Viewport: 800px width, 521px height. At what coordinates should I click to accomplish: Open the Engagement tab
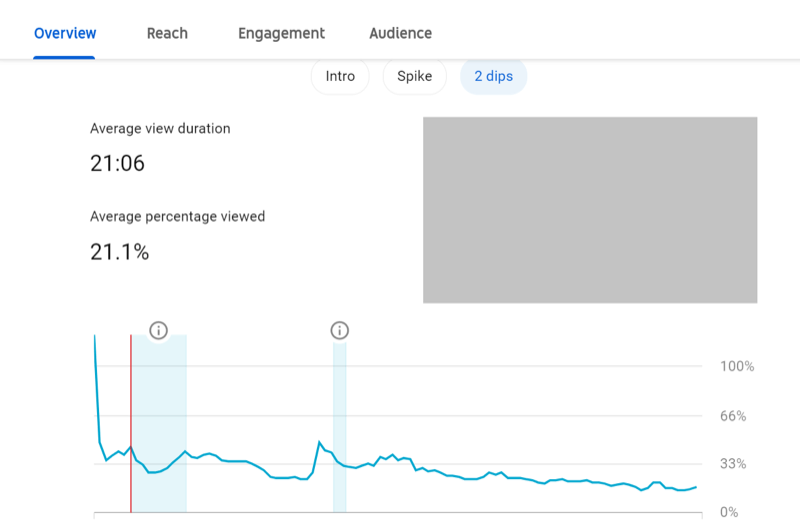coord(281,33)
